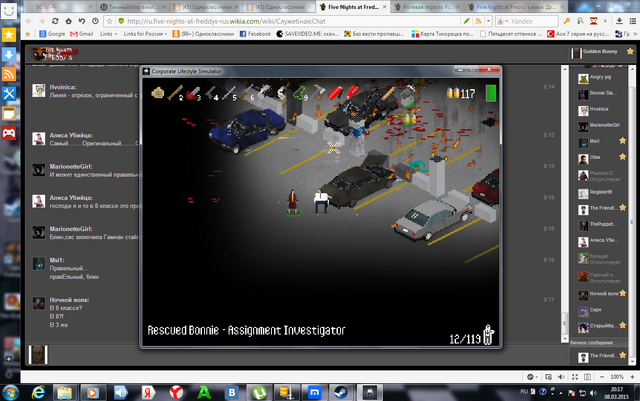
Task: Switch to the first Одноклассники tab
Action: coord(206,7)
